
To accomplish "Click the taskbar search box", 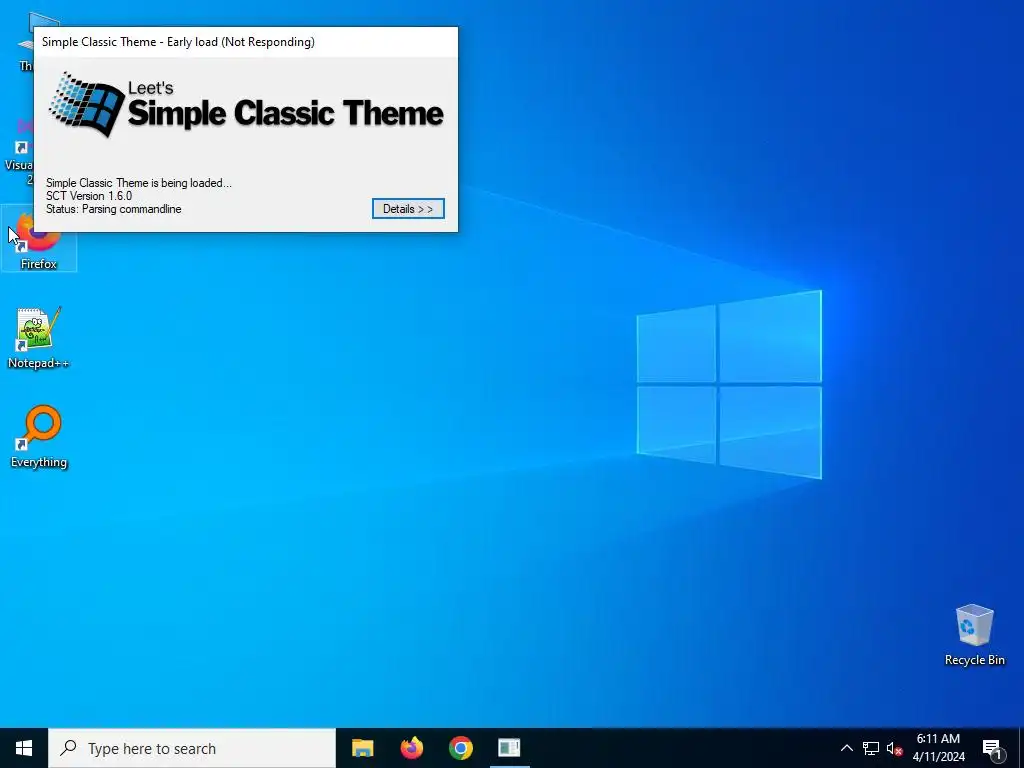I will (192, 748).
